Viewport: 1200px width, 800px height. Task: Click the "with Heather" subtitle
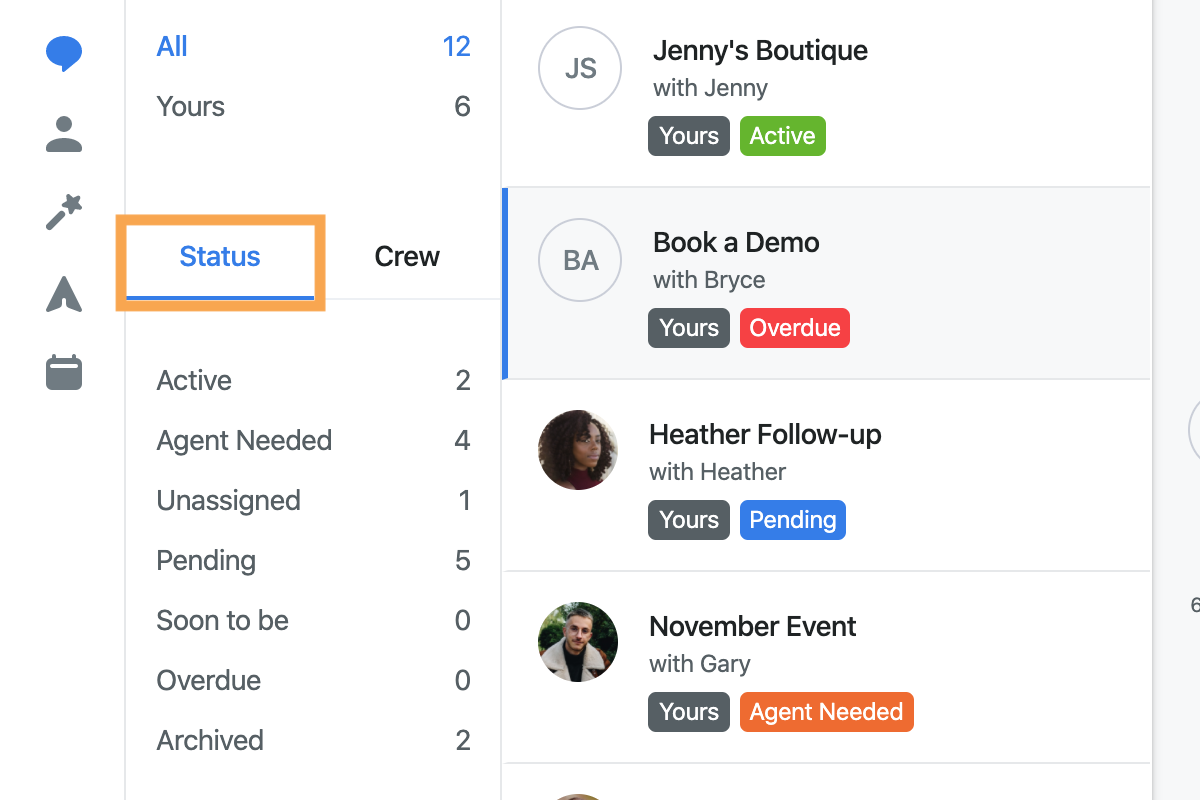tap(717, 473)
